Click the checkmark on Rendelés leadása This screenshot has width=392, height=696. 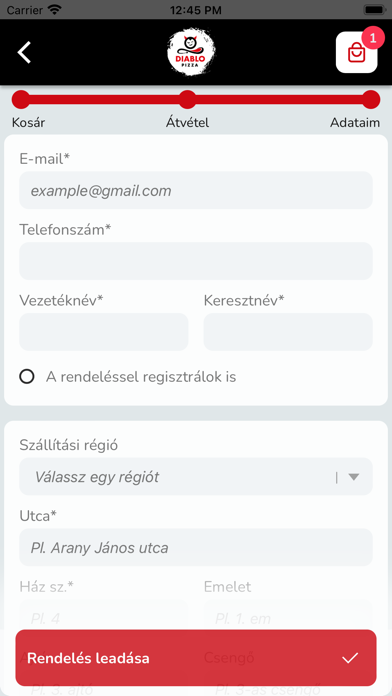350,658
